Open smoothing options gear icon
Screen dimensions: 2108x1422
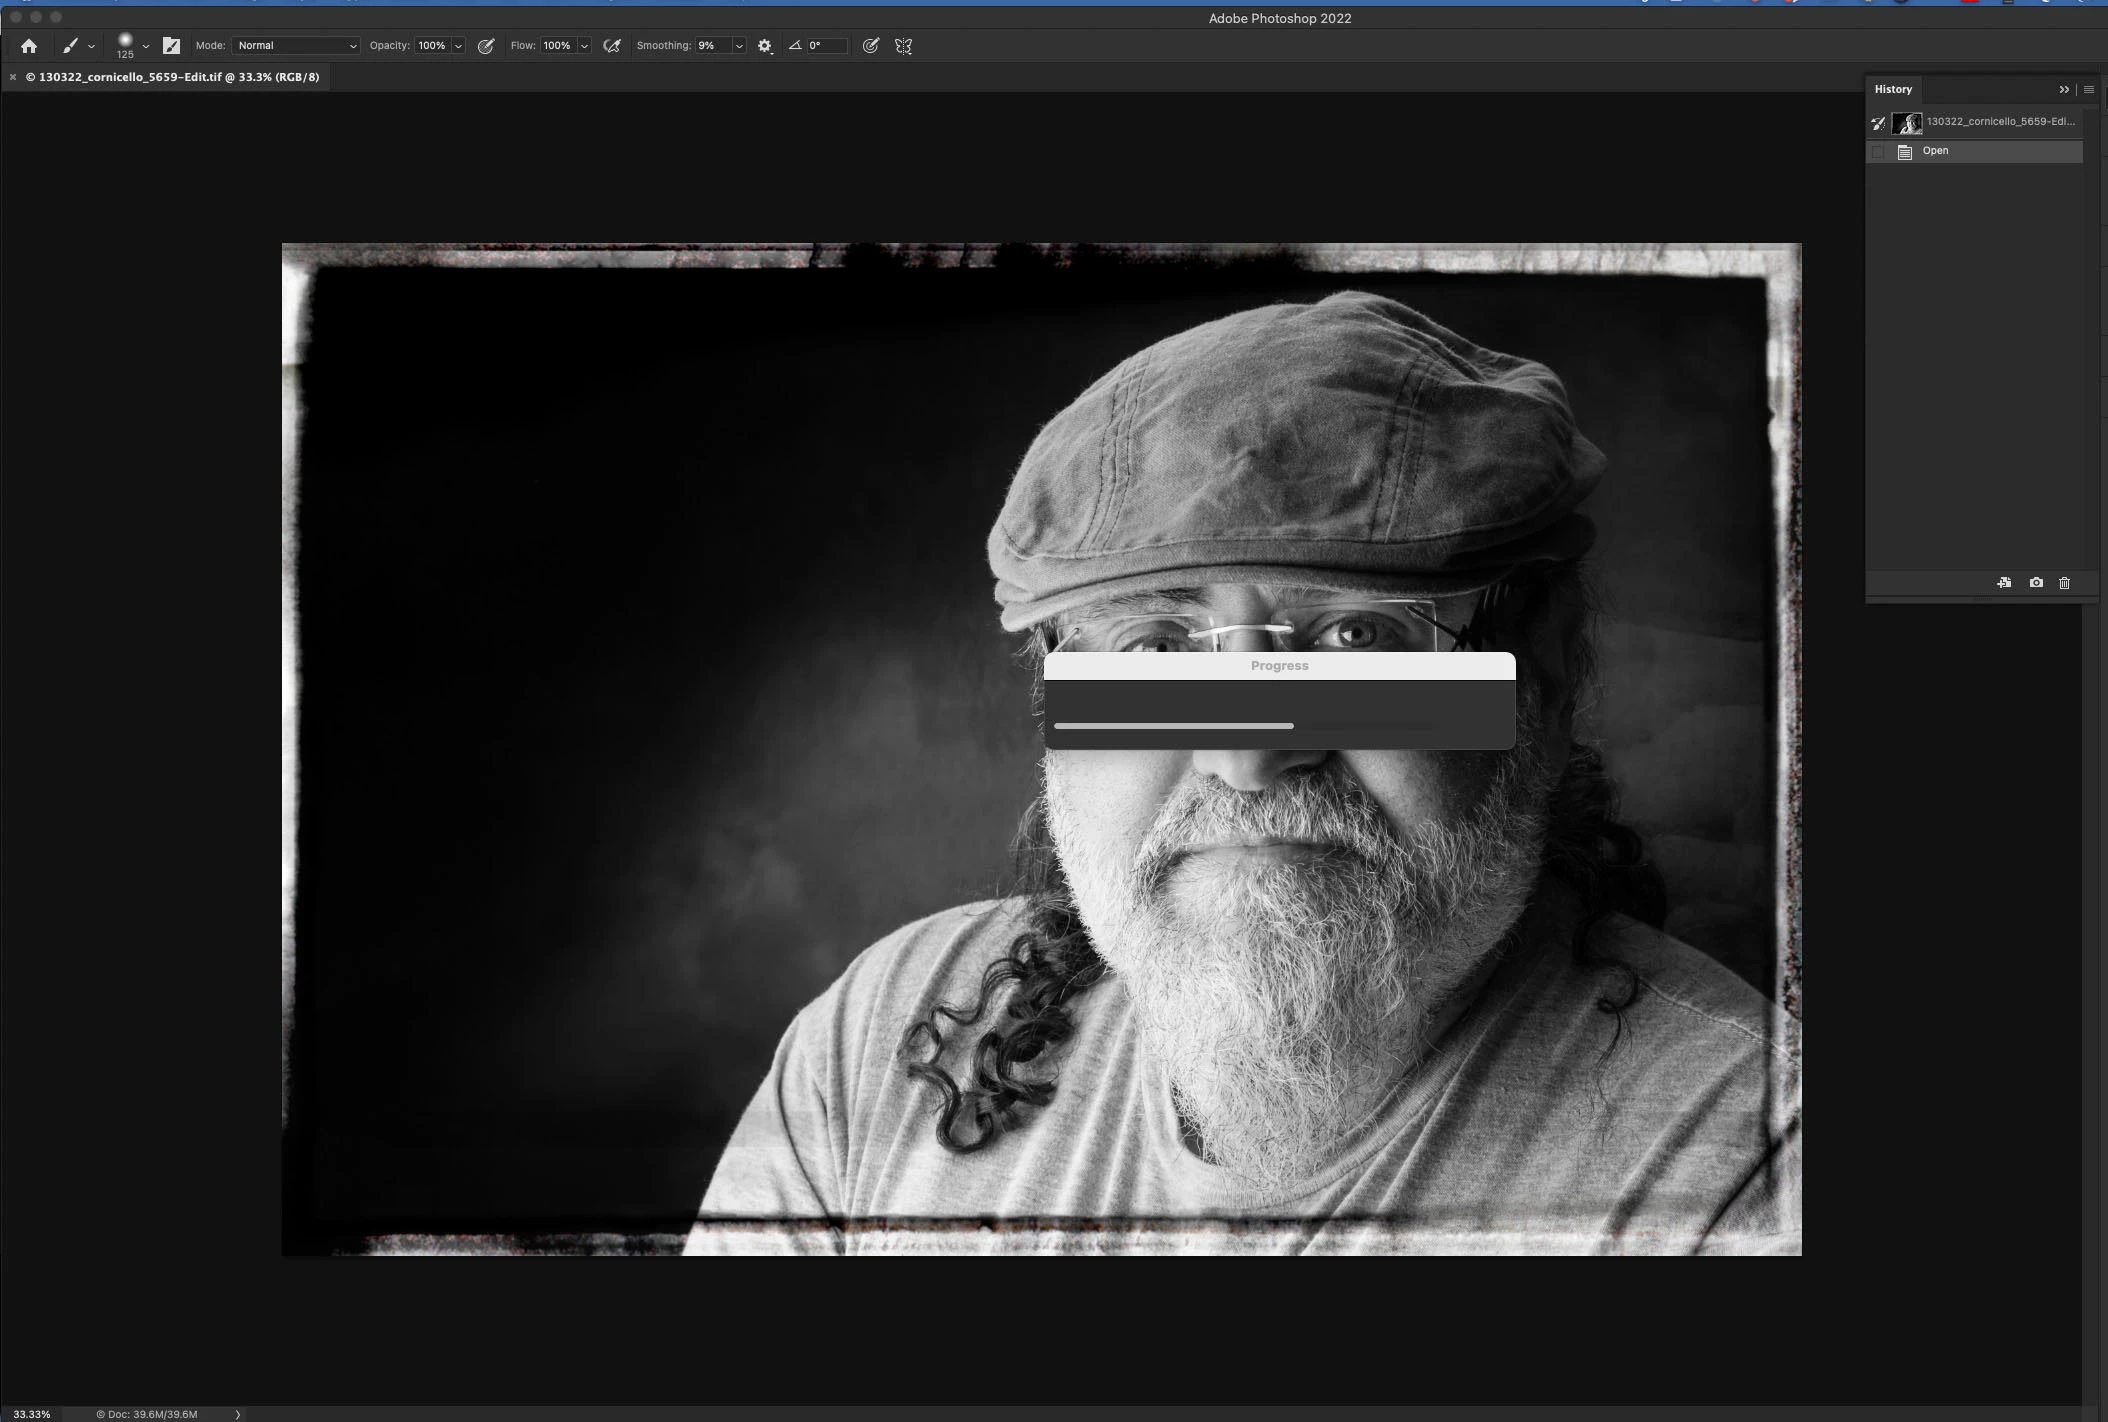pyautogui.click(x=765, y=46)
